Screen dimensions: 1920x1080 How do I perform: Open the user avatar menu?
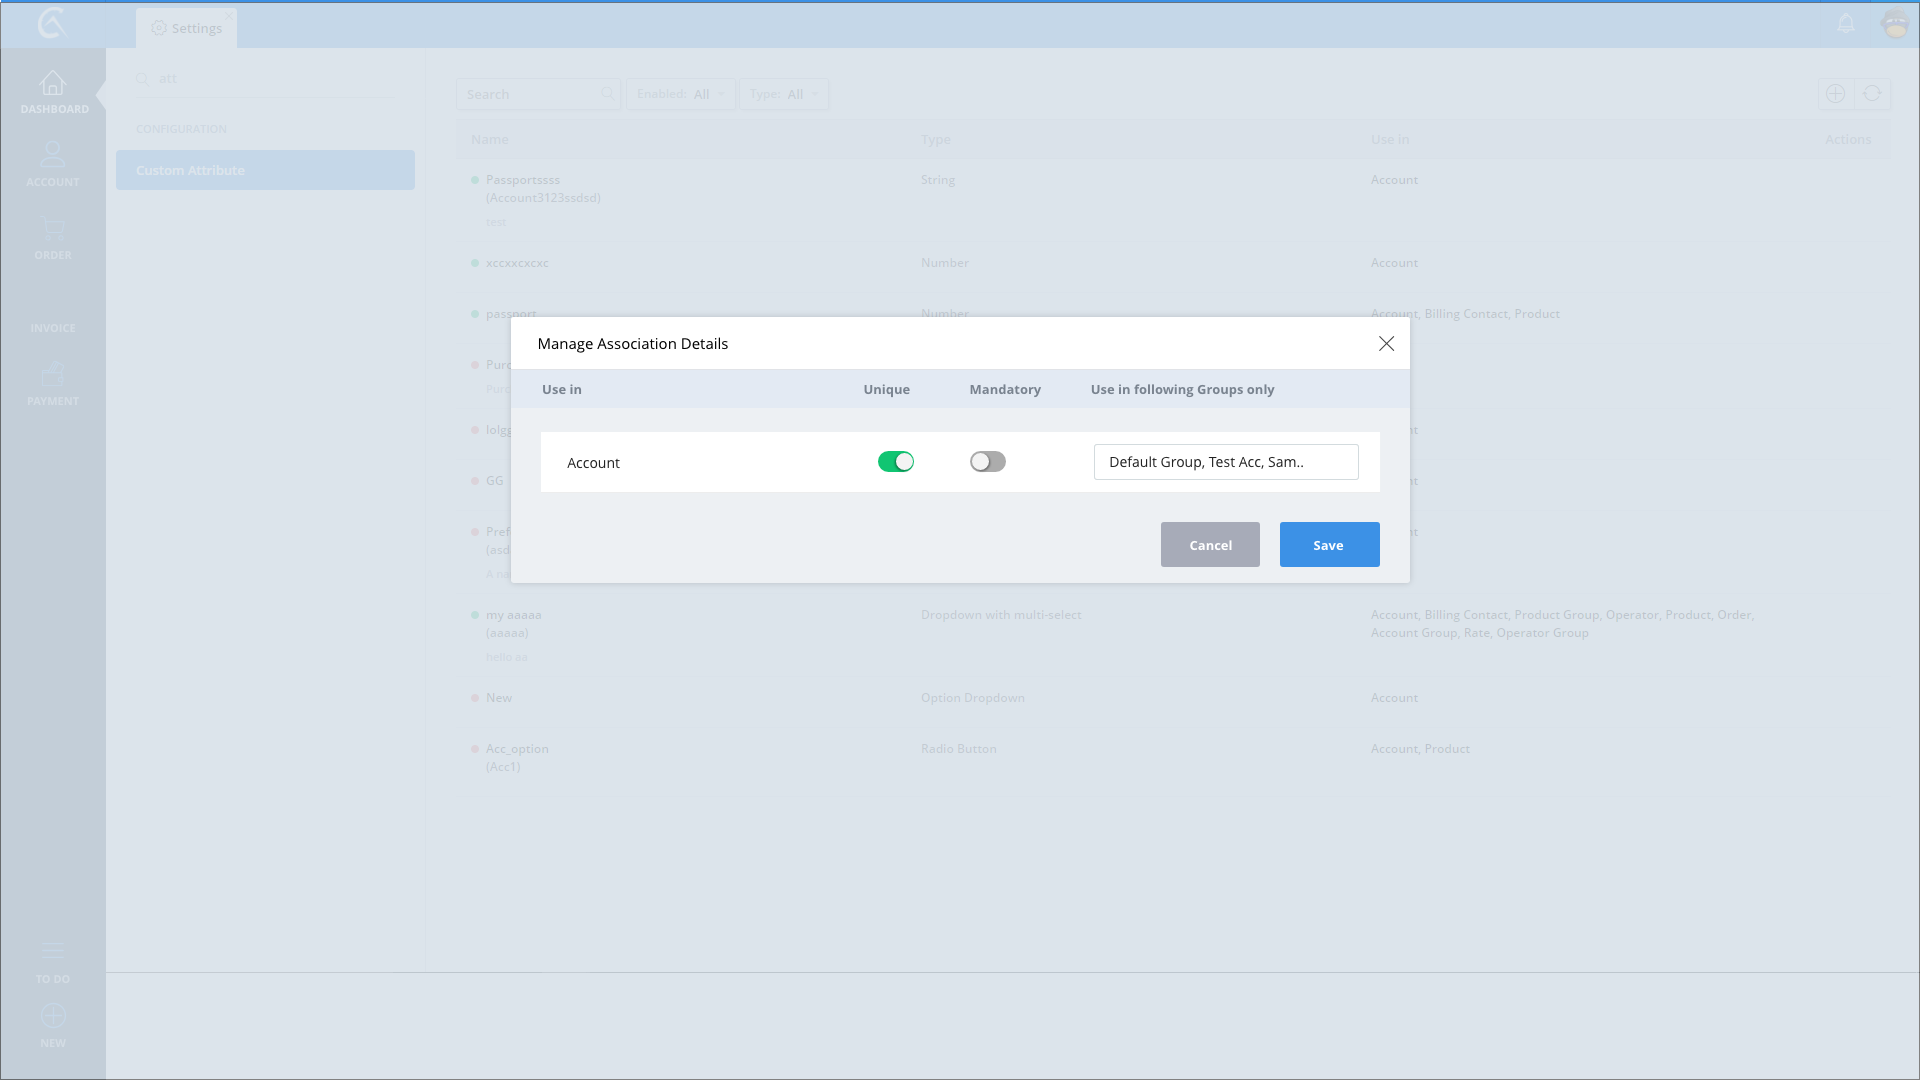[1895, 24]
